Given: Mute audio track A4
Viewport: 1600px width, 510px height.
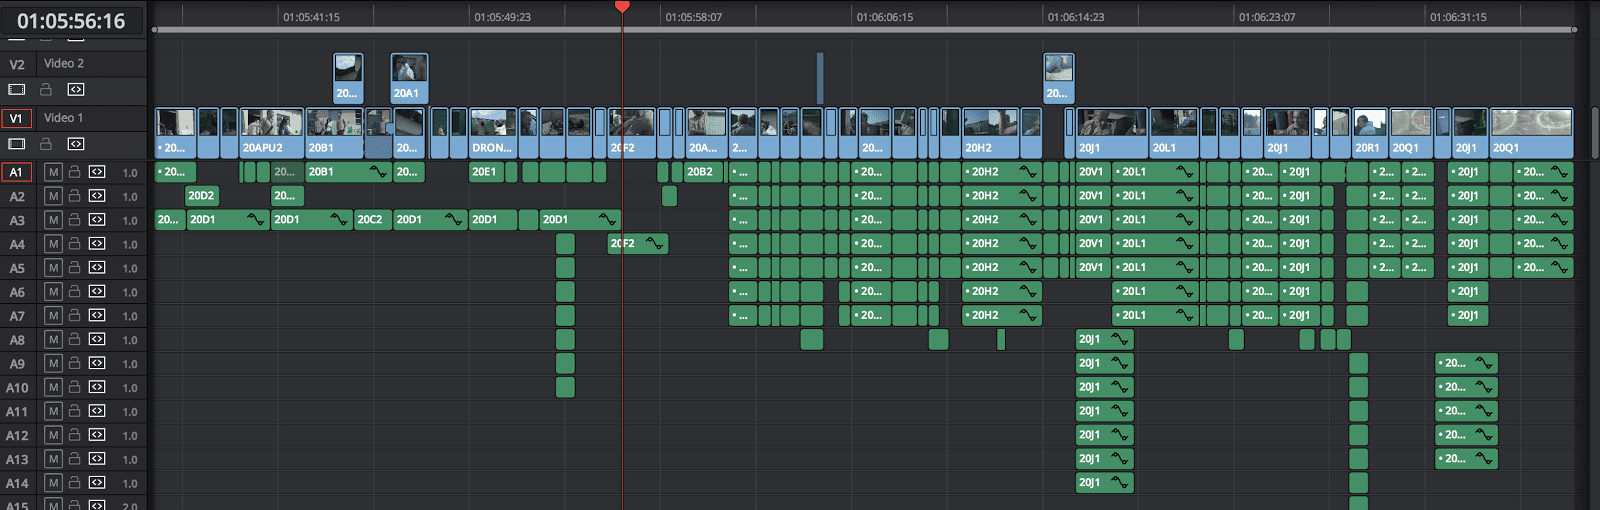Looking at the screenshot, I should 54,244.
